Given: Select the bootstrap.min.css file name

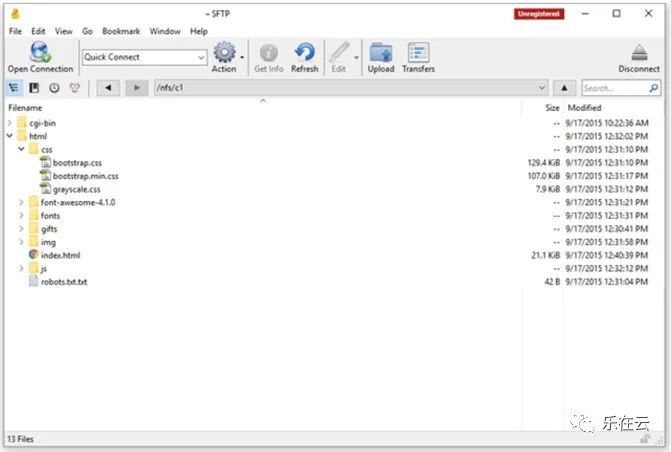Looking at the screenshot, I should click(x=86, y=176).
